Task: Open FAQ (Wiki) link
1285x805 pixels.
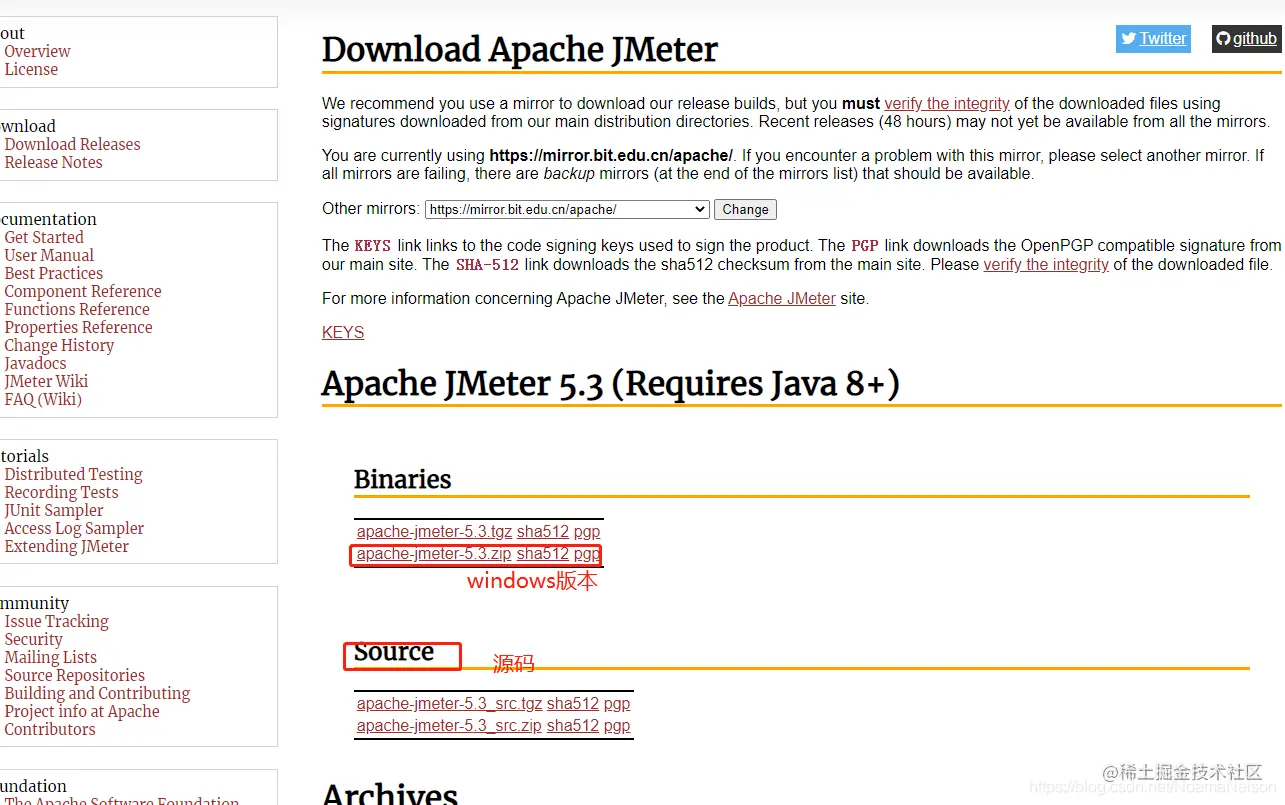Action: [43, 399]
